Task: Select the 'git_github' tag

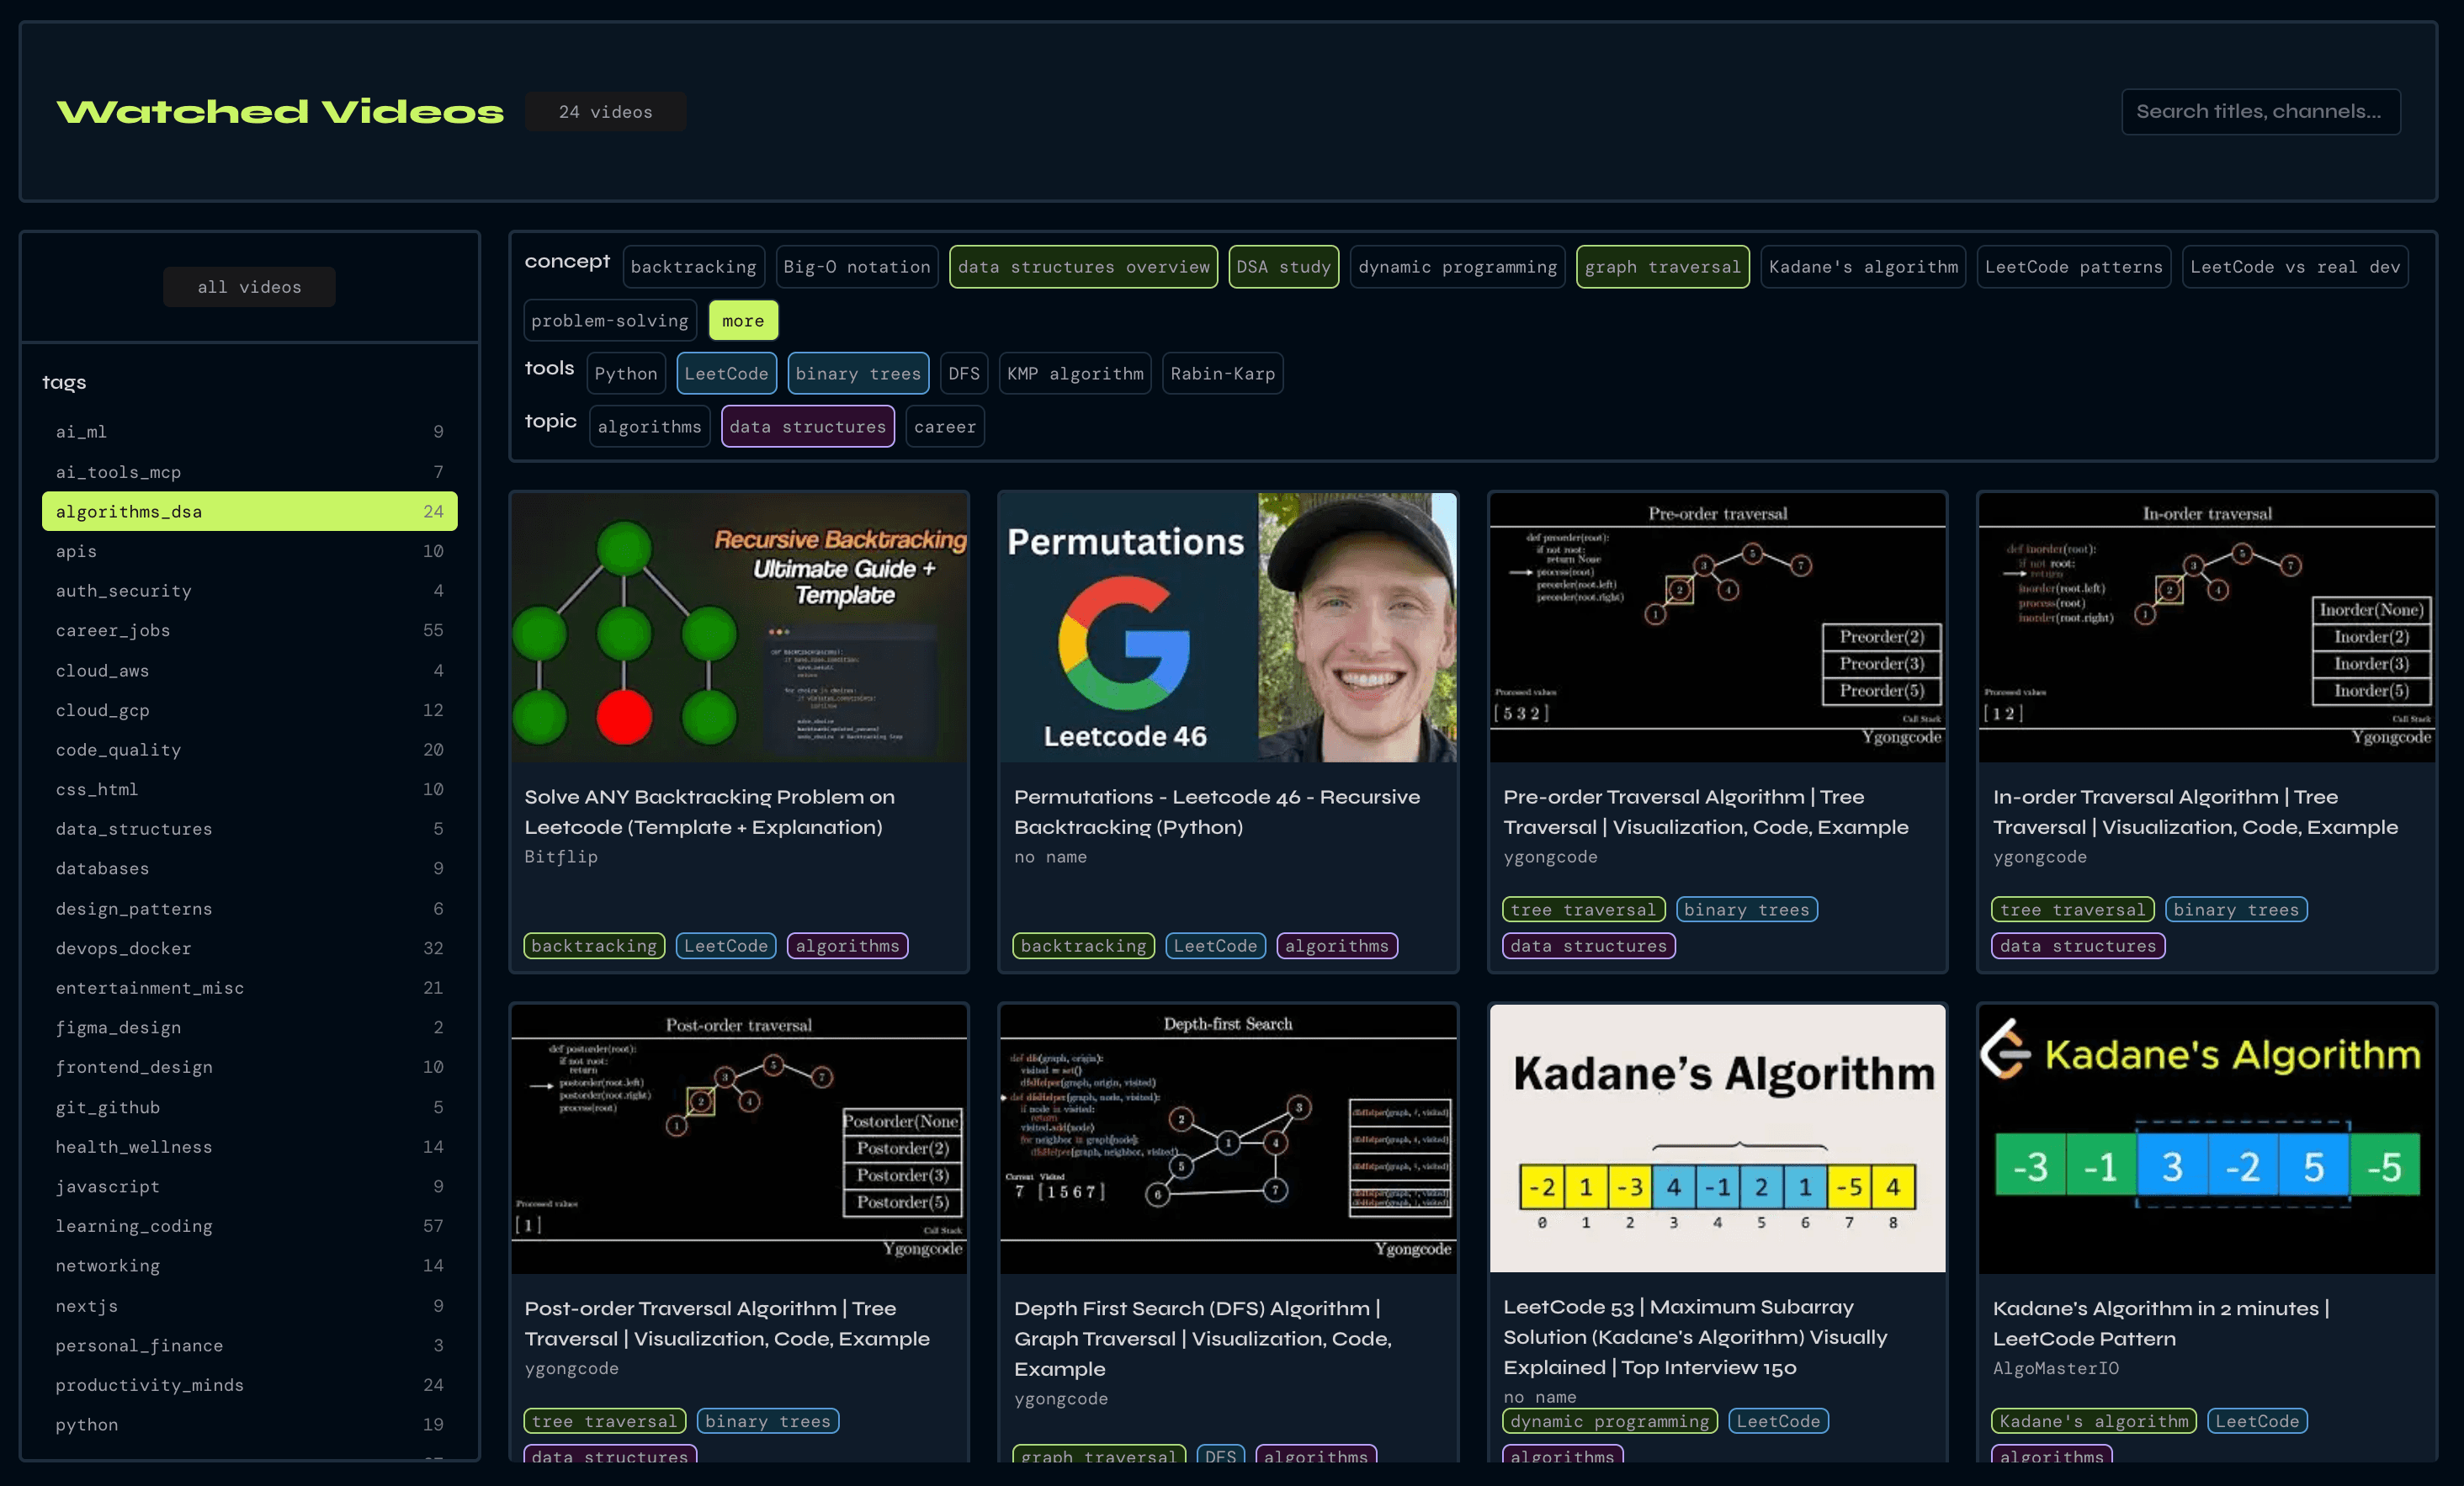Action: tap(249, 1107)
